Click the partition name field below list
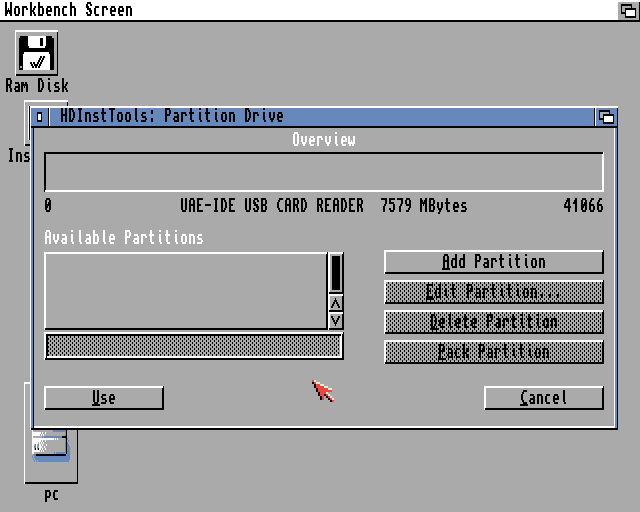Viewport: 640px width, 512px height. [x=193, y=346]
